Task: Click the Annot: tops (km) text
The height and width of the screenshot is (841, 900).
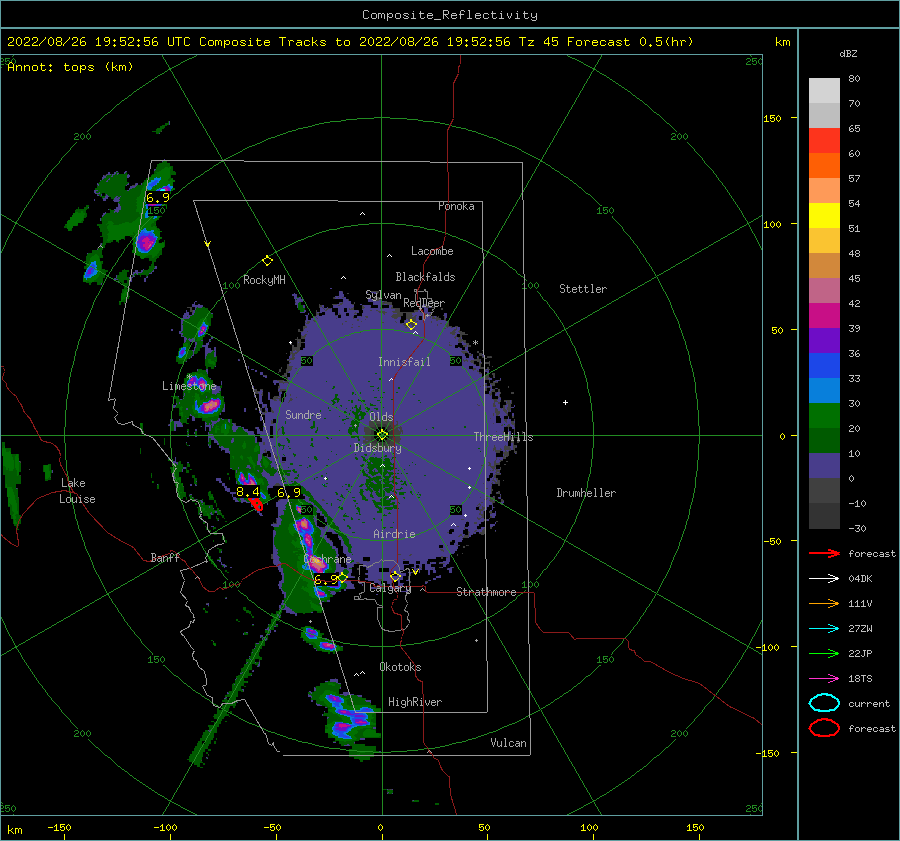Action: point(70,67)
